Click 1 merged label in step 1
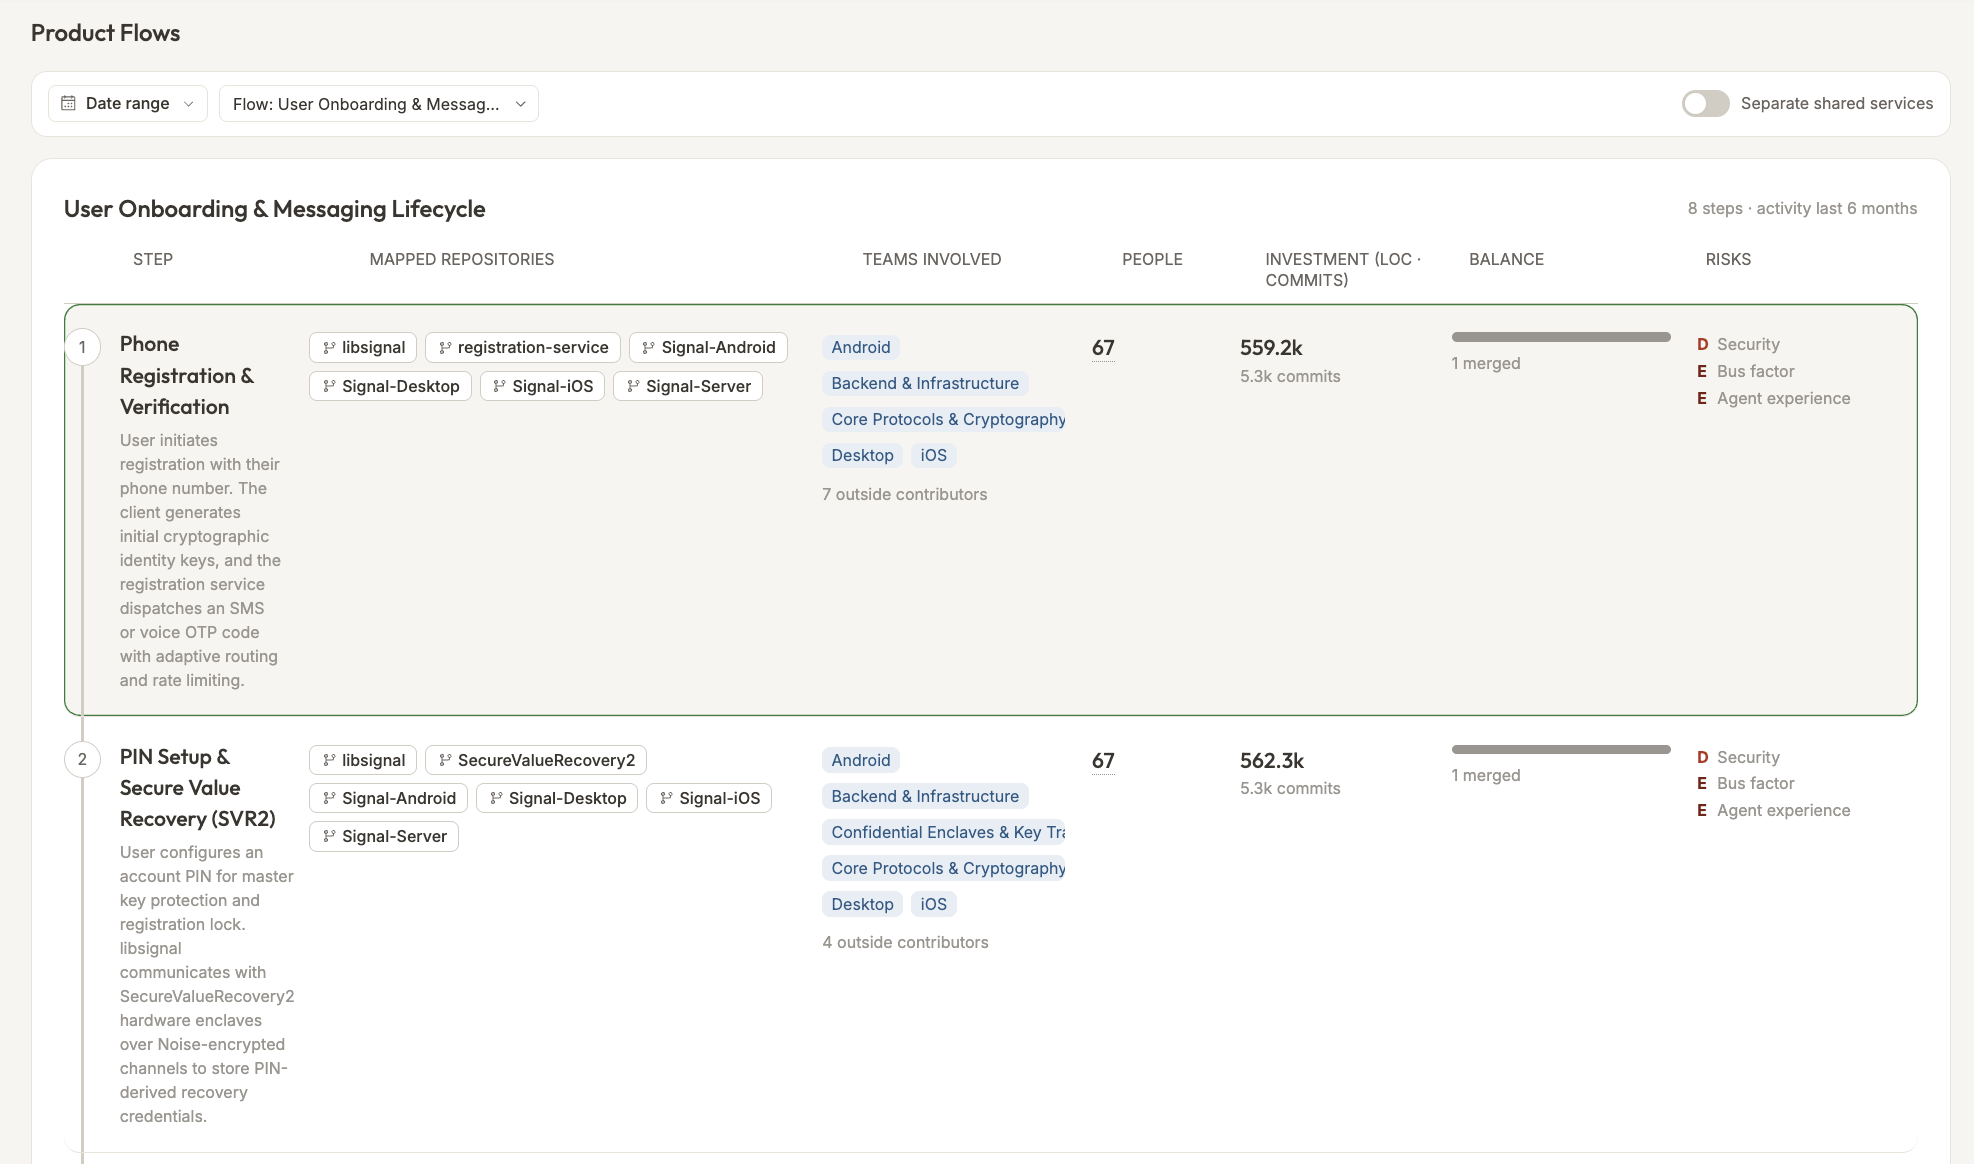 (1486, 363)
